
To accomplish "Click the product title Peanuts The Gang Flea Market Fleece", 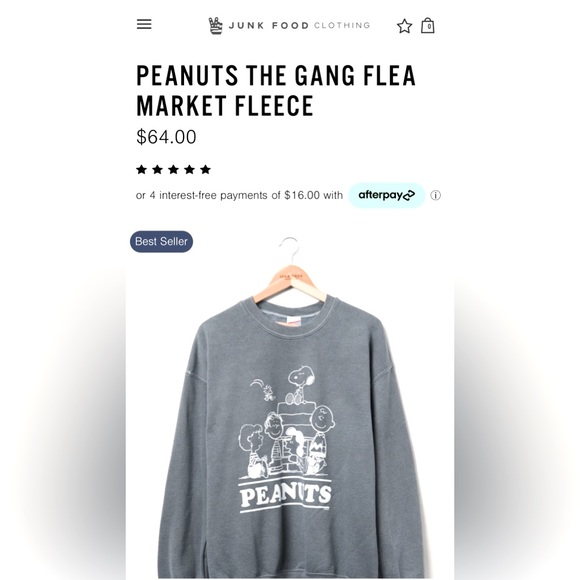I will (x=276, y=91).
